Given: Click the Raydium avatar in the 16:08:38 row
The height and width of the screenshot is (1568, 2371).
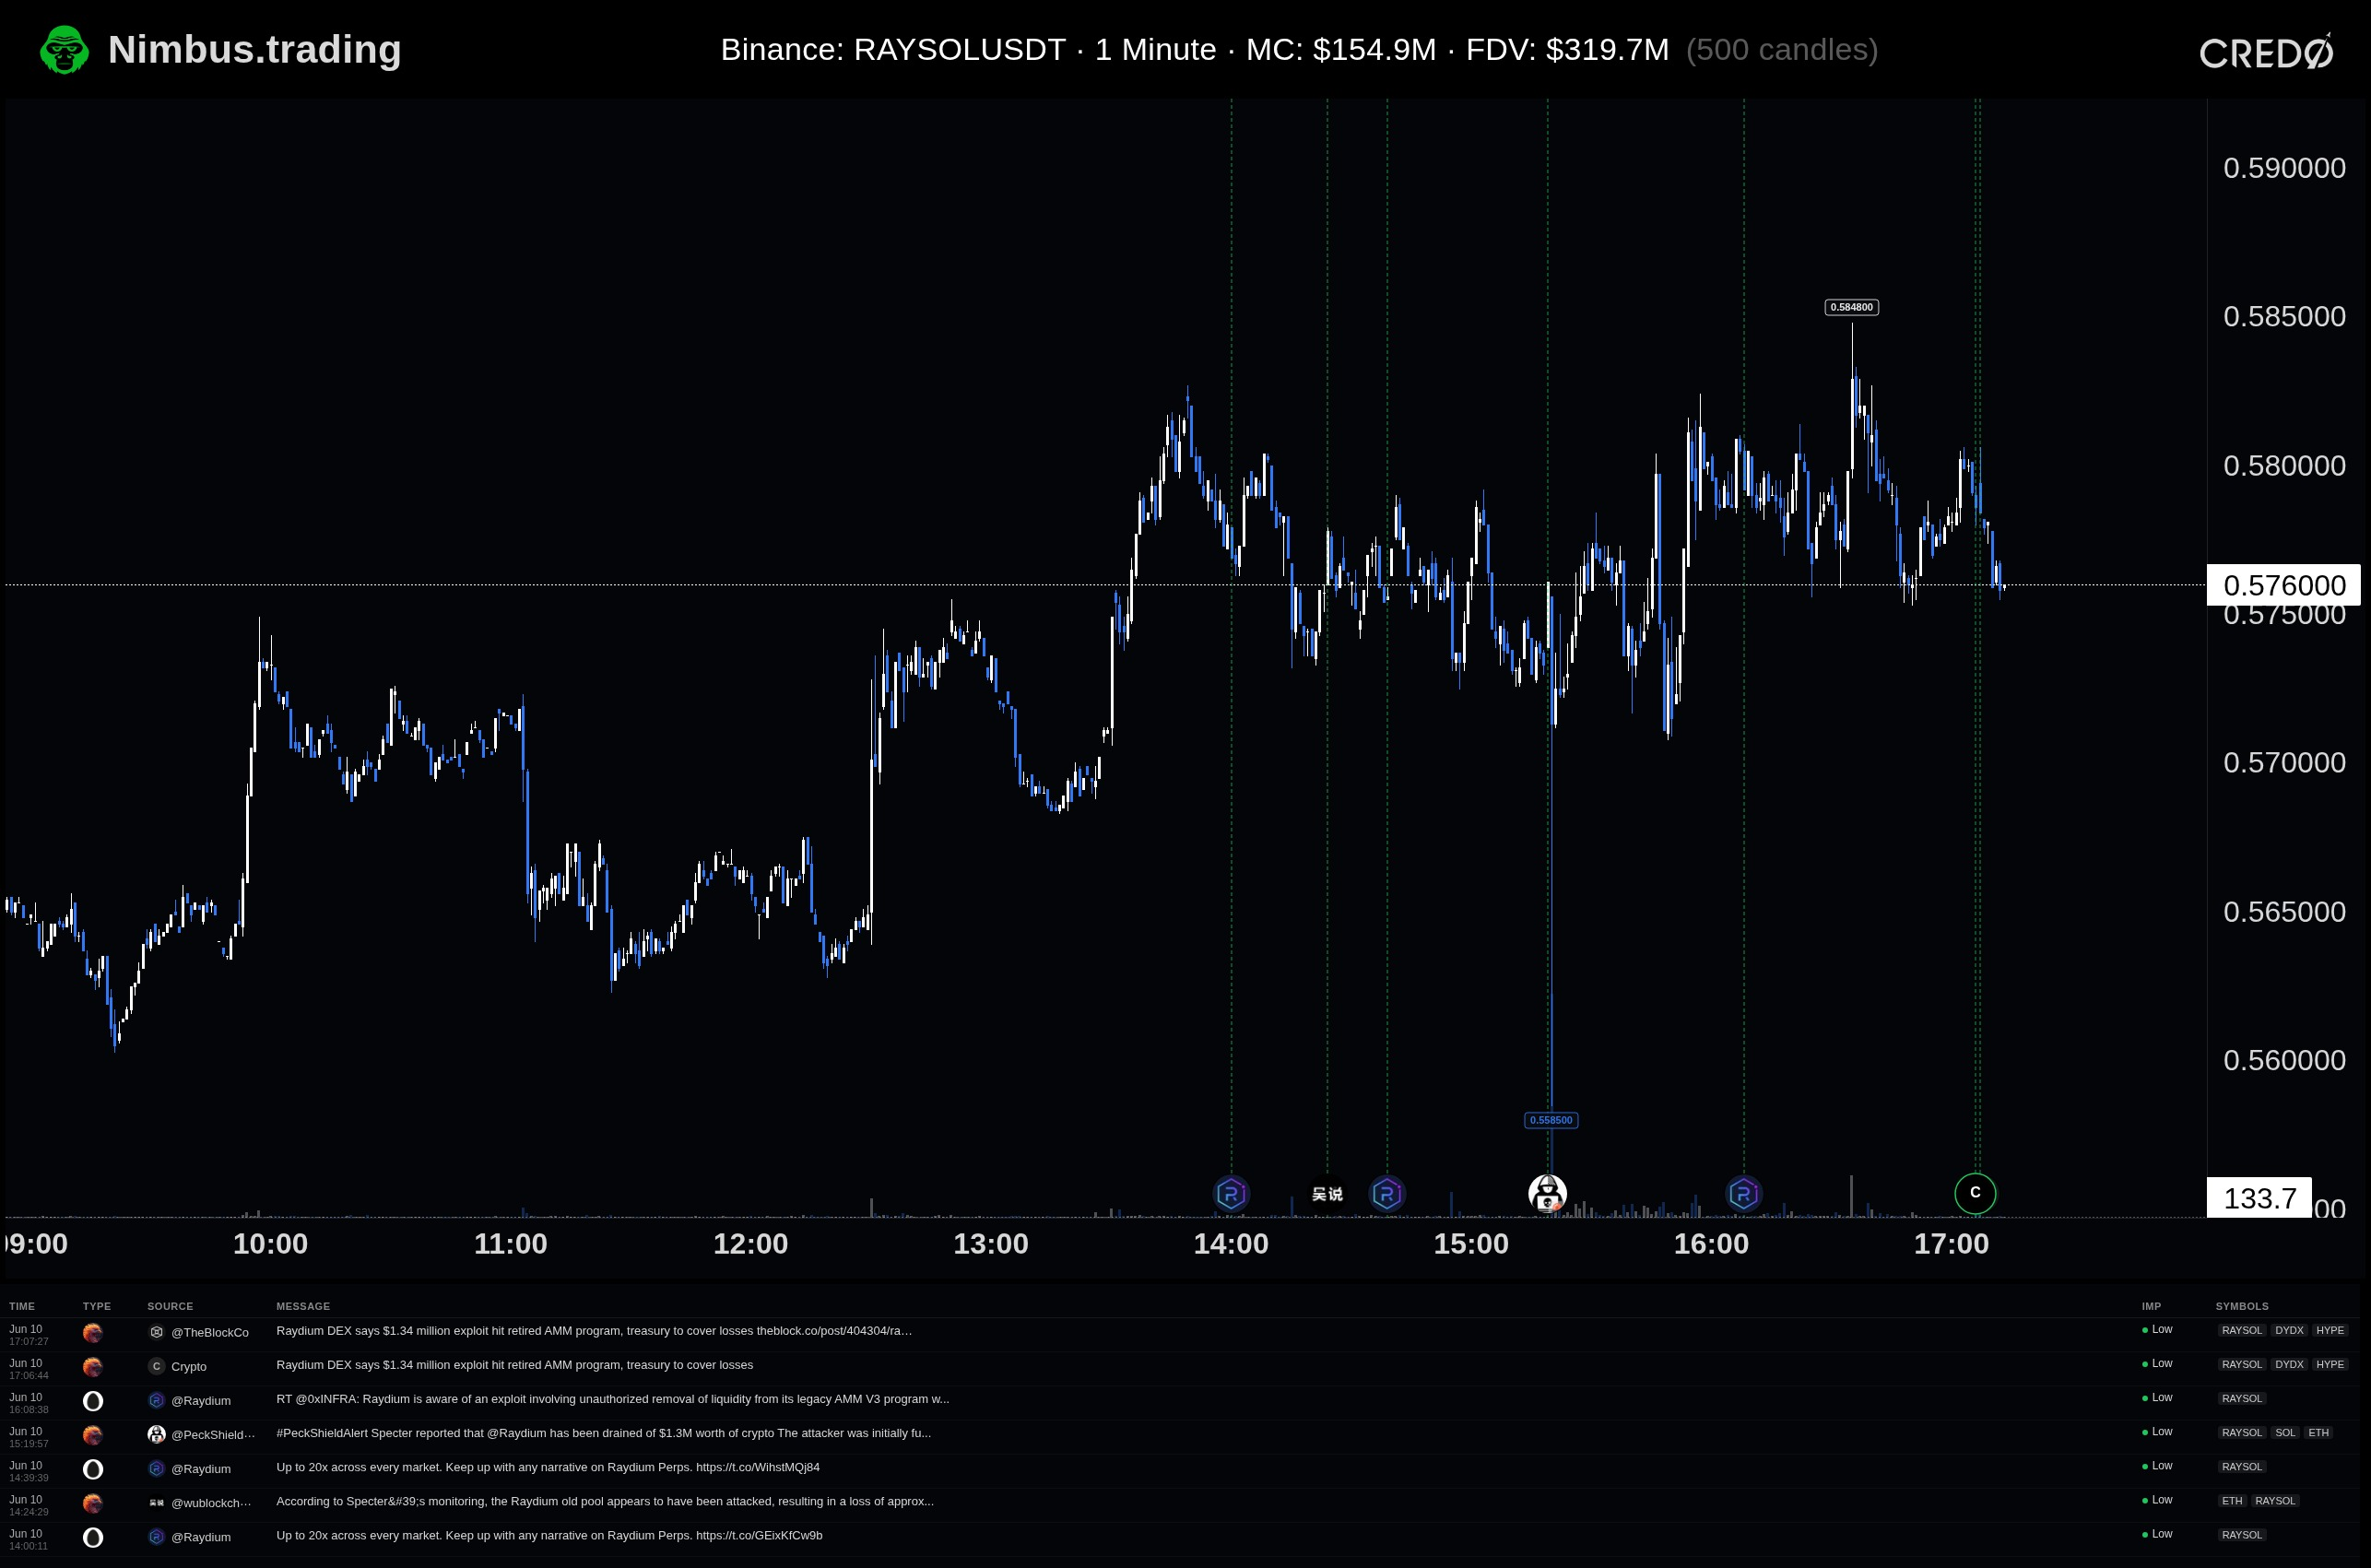Looking at the screenshot, I should pyautogui.click(x=156, y=1400).
